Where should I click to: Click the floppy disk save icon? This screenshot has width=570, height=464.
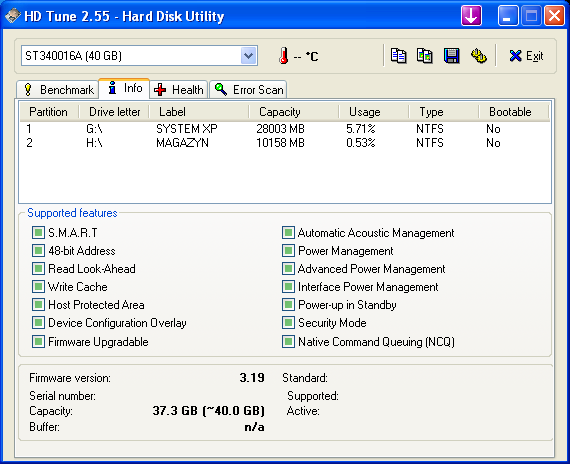coord(451,56)
